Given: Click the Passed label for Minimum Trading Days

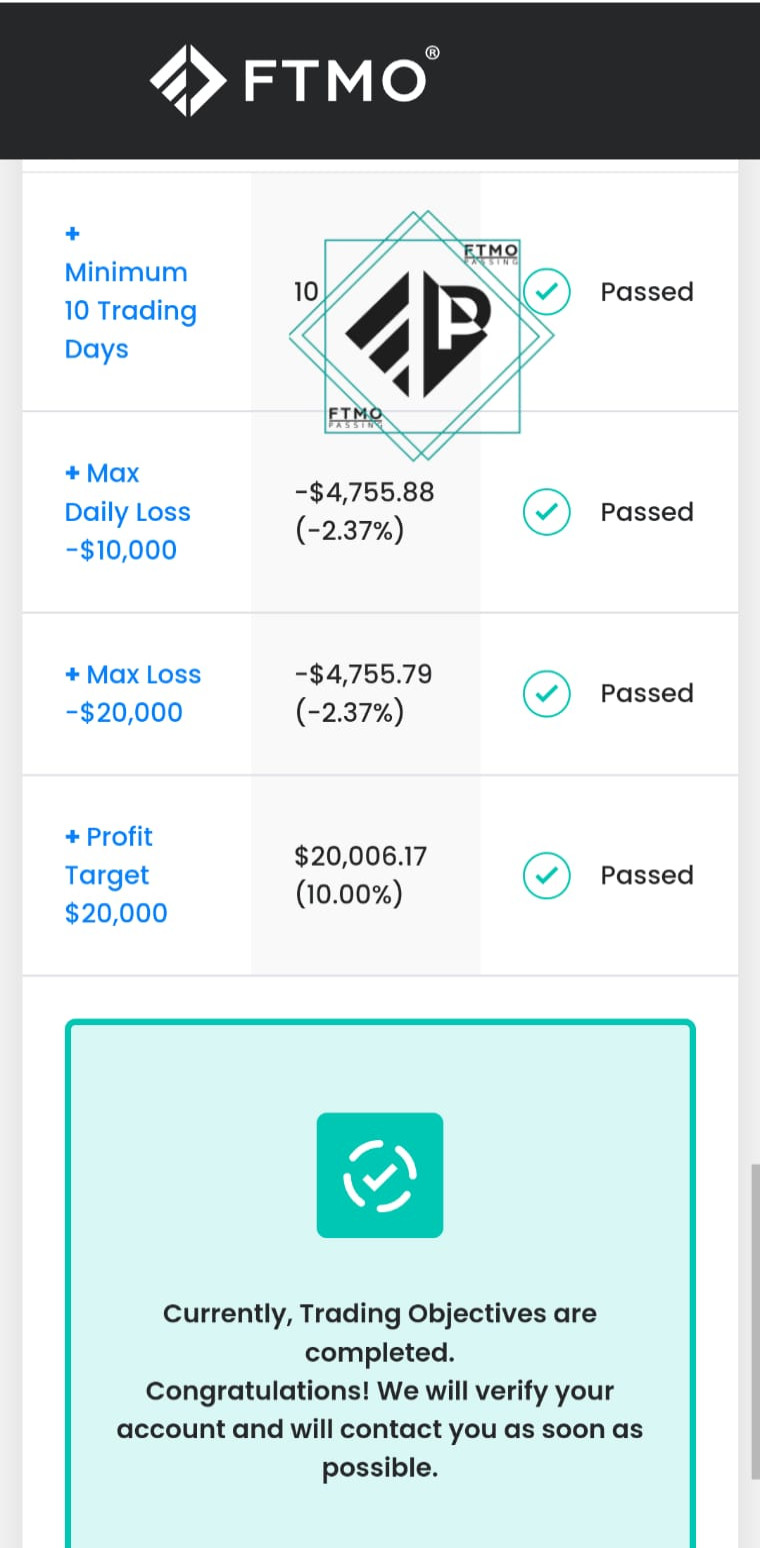Looking at the screenshot, I should tap(647, 292).
